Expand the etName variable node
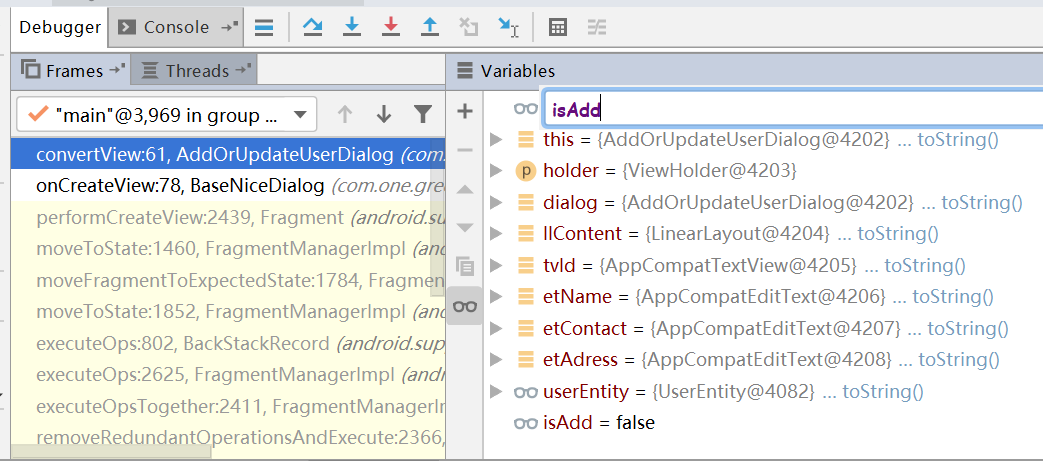The image size is (1043, 461). (x=495, y=297)
